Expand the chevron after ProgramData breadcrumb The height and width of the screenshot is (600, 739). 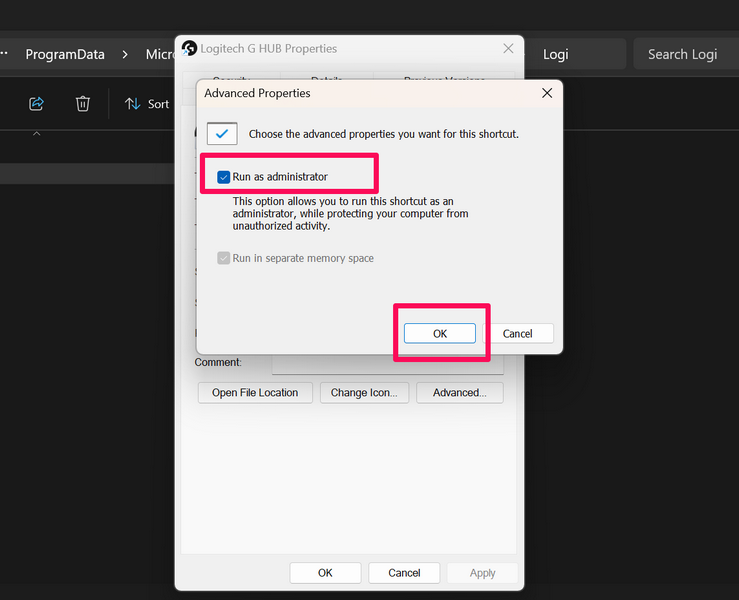[x=125, y=55]
